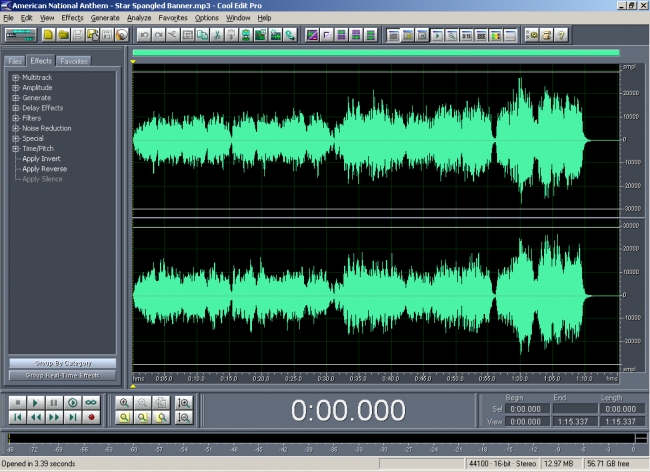Toggle the Pause button in transport
Image resolution: width=650 pixels, height=472 pixels.
(x=53, y=402)
